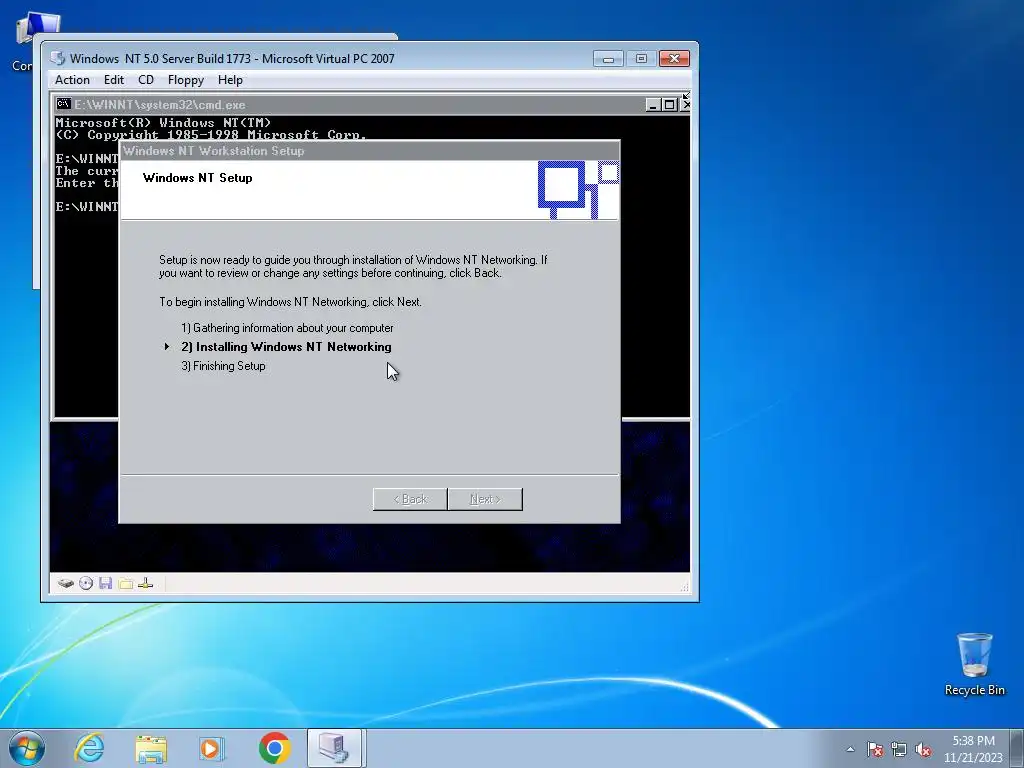Screen dimensions: 1024x768
Task: Open the Help menu in Virtual PC
Action: tap(230, 80)
